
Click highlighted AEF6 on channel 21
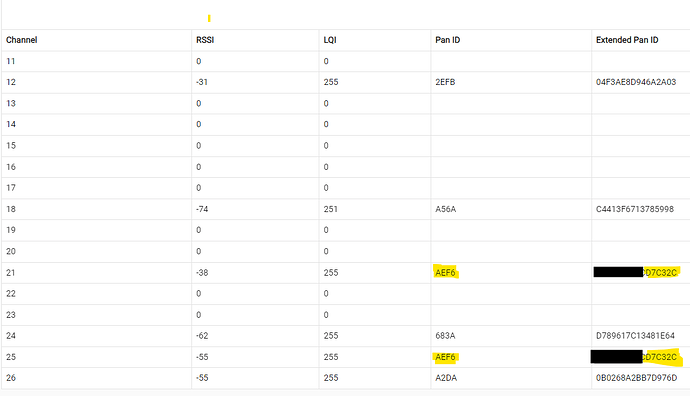(x=445, y=273)
